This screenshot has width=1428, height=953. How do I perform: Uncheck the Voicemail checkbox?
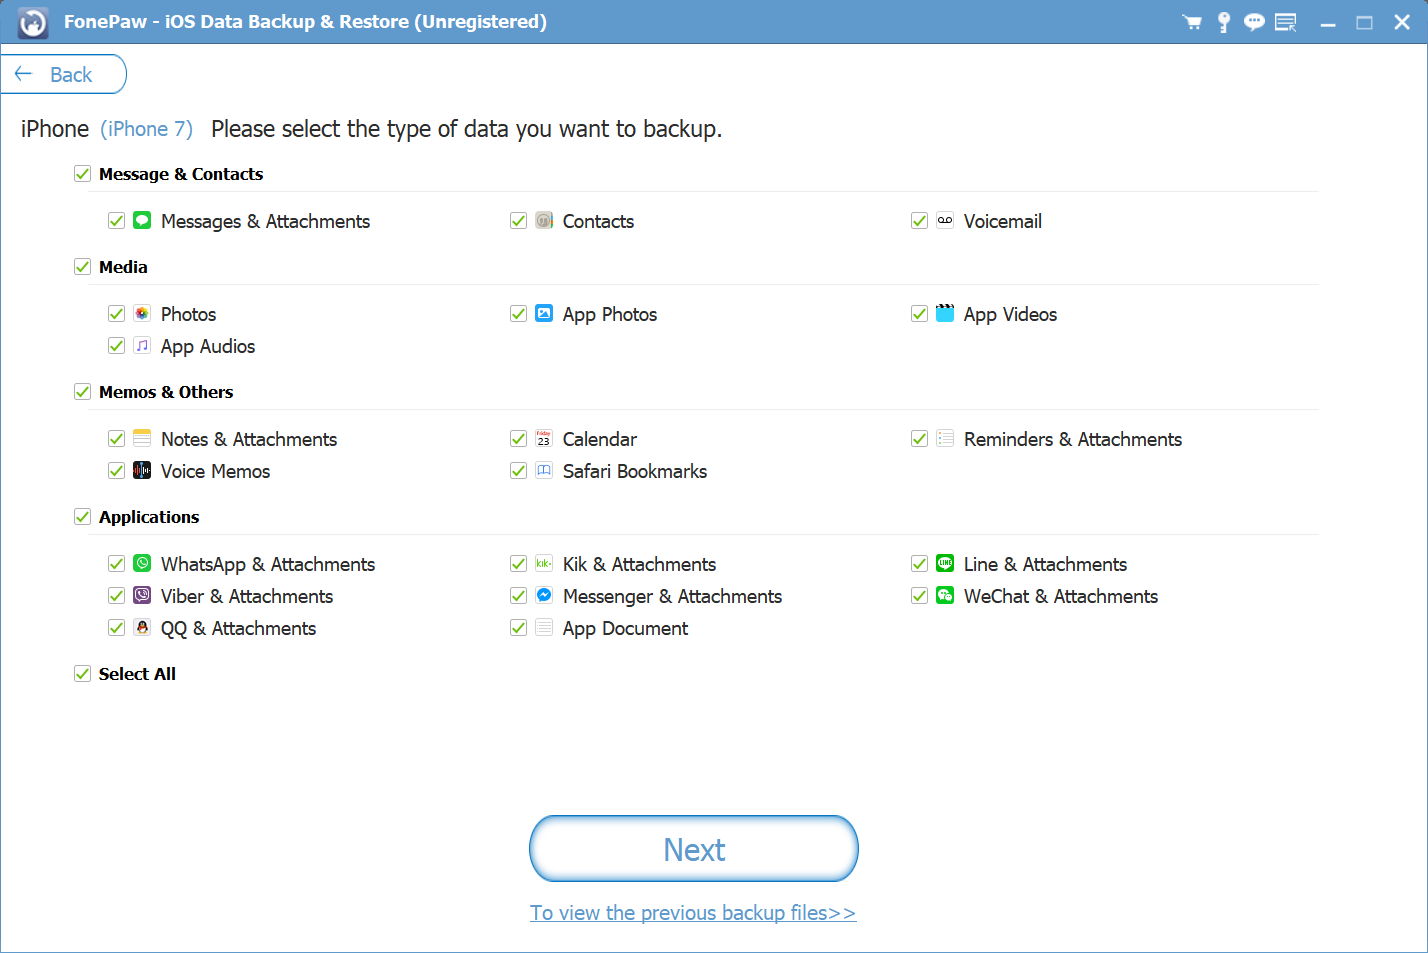click(919, 220)
